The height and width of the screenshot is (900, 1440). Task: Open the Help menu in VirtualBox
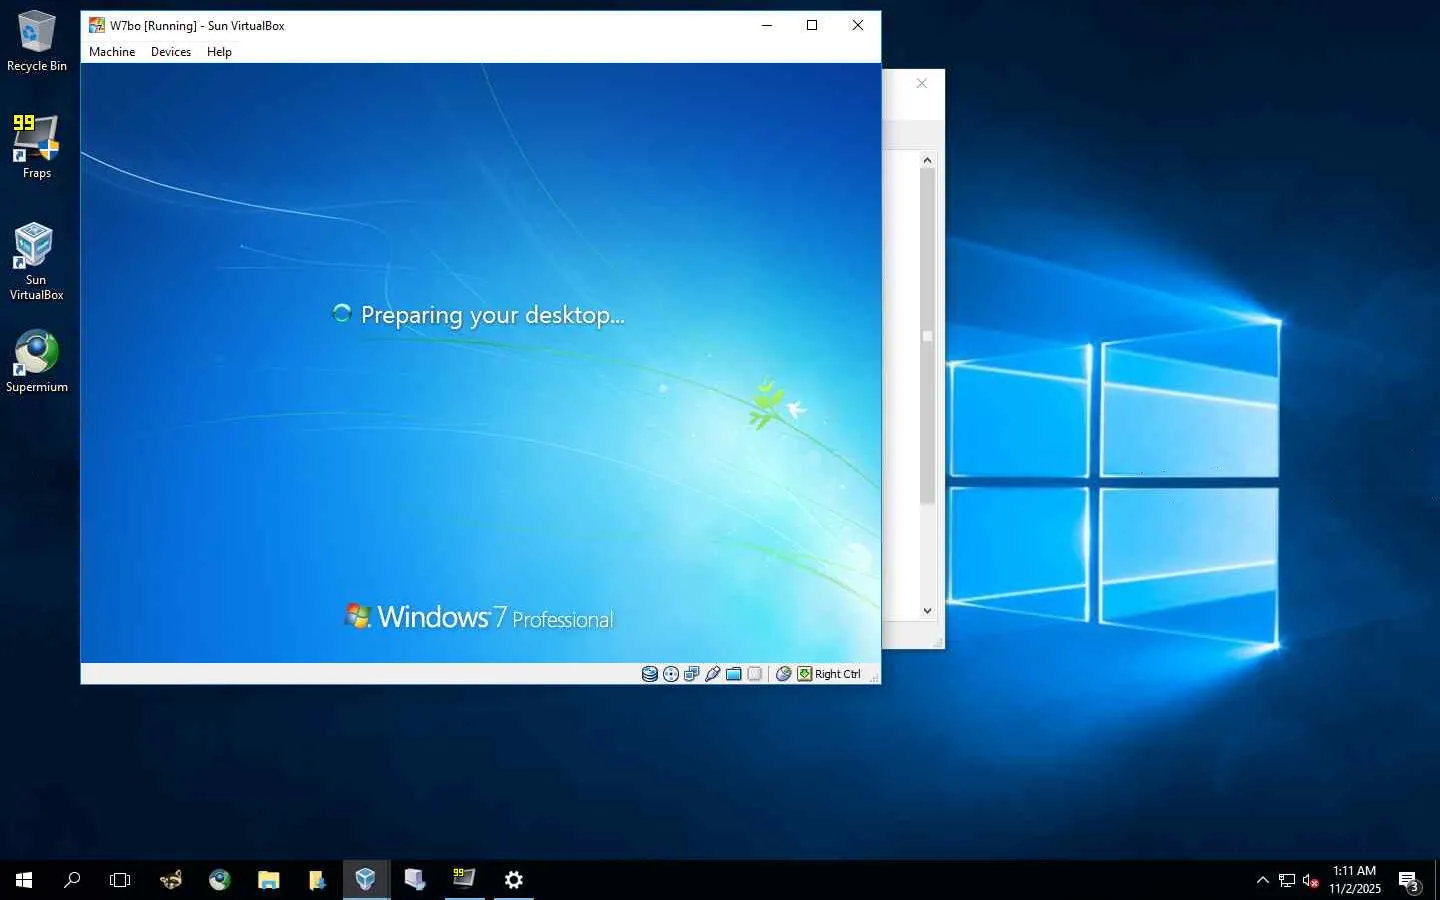click(x=219, y=52)
